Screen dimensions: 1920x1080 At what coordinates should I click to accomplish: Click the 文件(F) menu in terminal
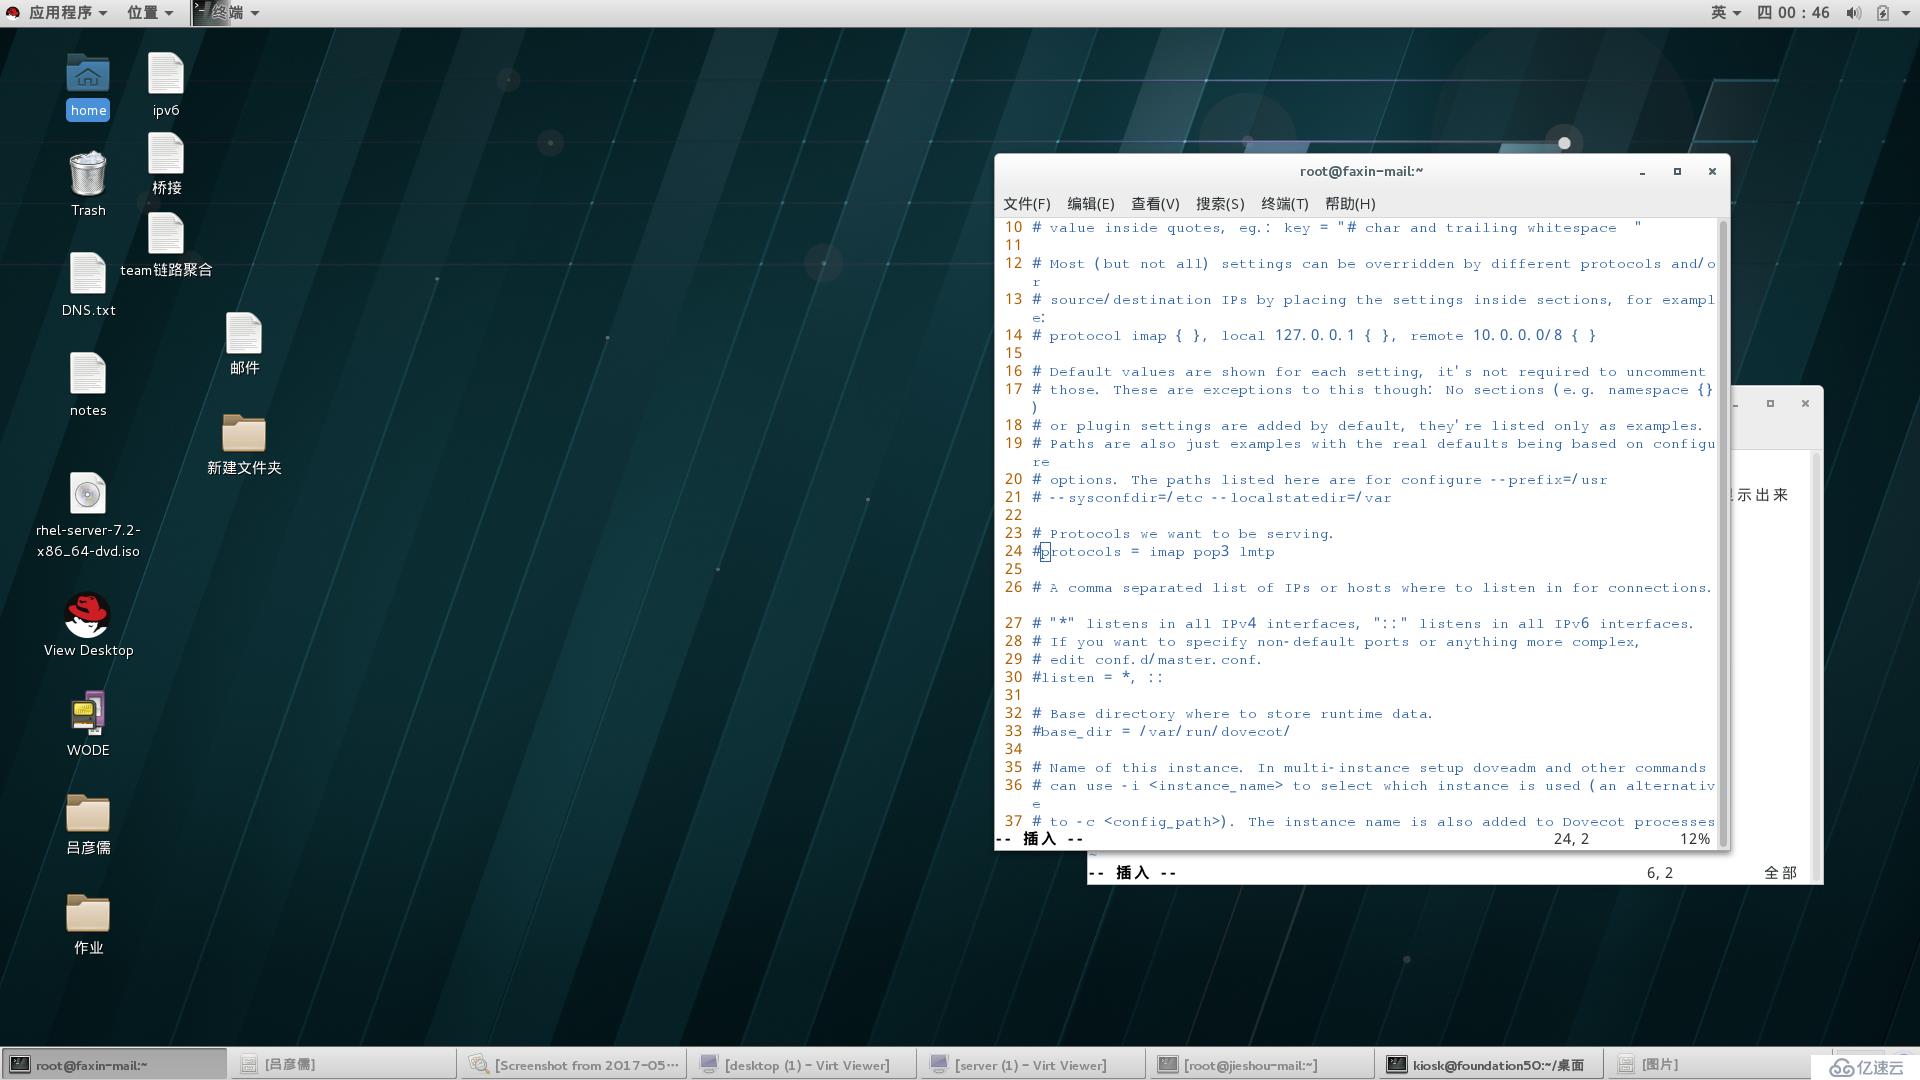[1031, 204]
